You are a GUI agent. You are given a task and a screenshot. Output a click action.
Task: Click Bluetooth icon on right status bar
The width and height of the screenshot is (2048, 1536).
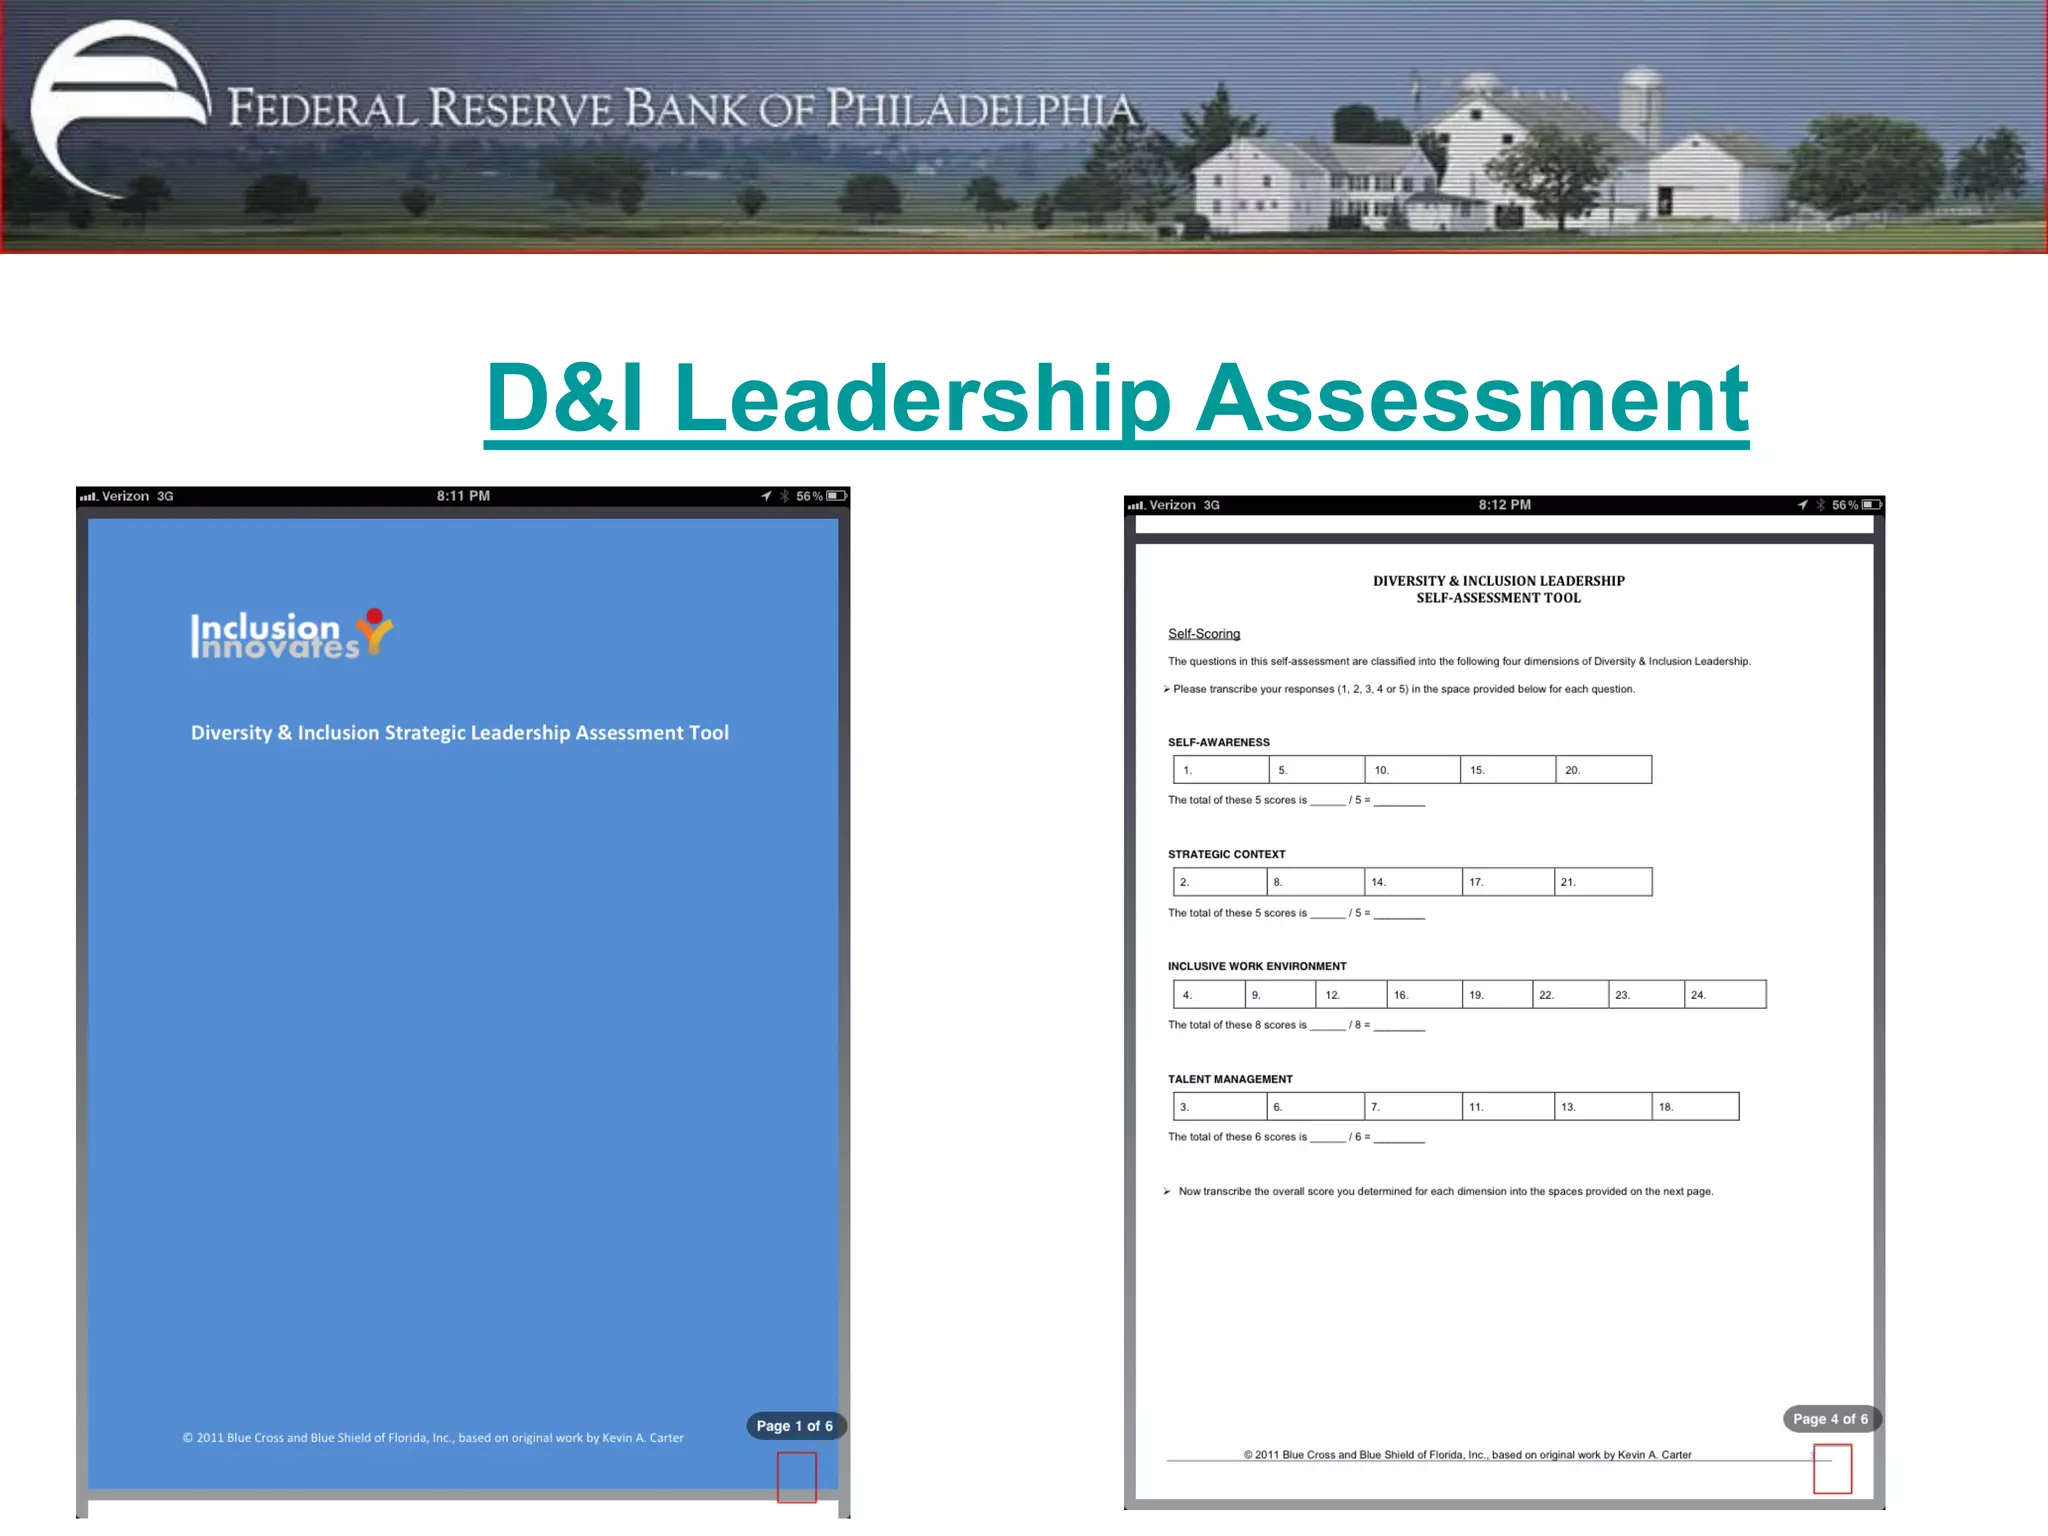pyautogui.click(x=1821, y=505)
